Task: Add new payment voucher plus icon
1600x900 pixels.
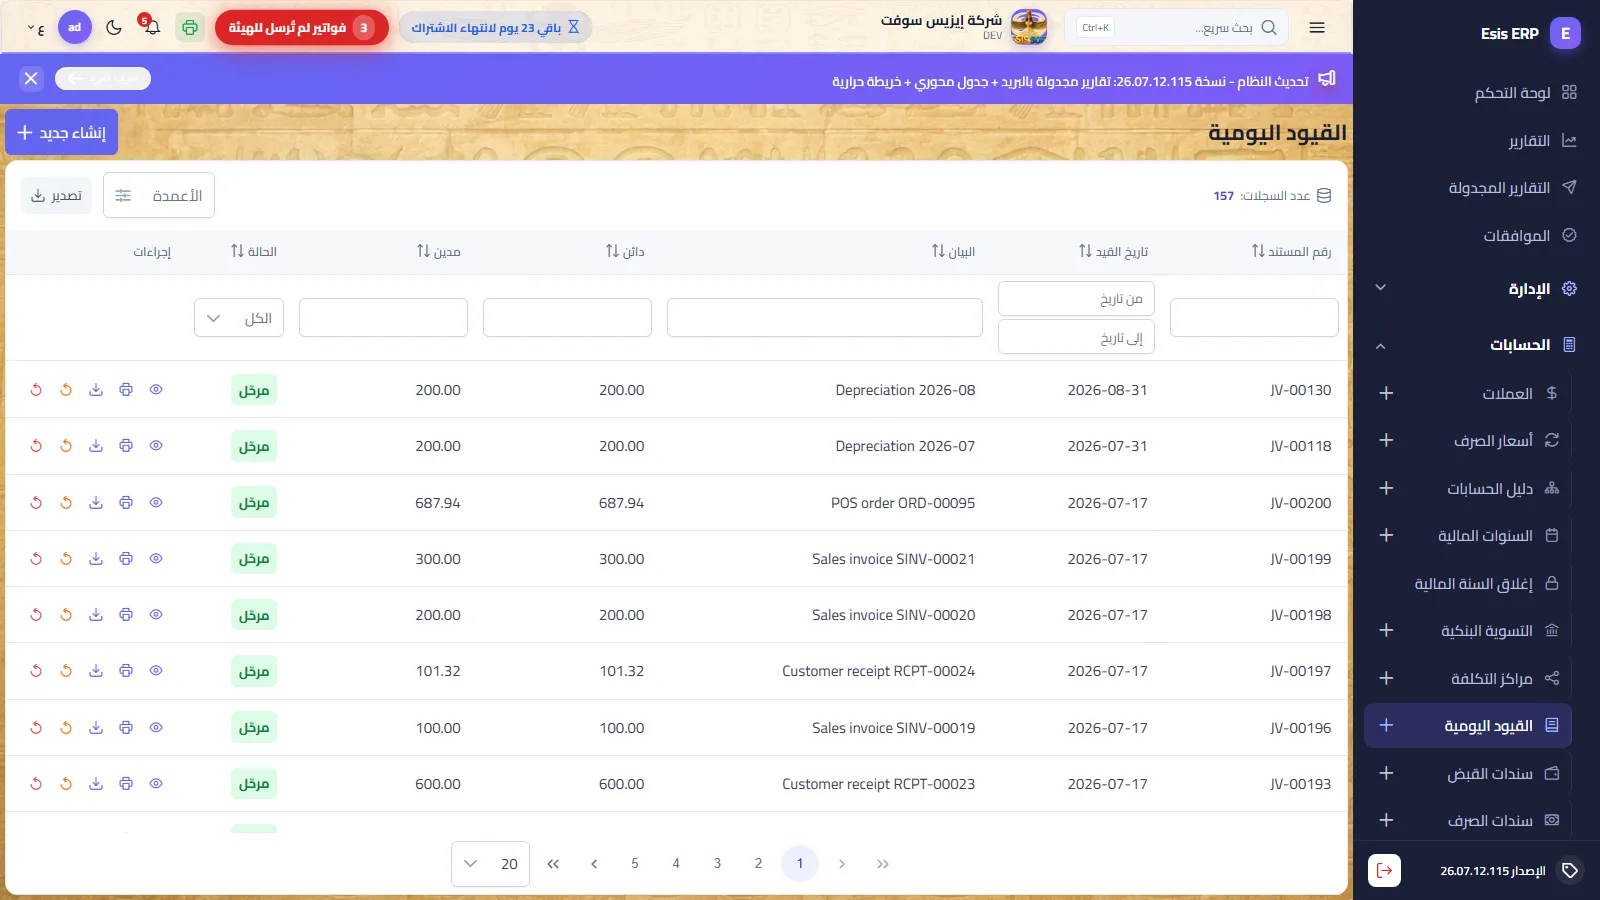Action: click(x=1386, y=820)
